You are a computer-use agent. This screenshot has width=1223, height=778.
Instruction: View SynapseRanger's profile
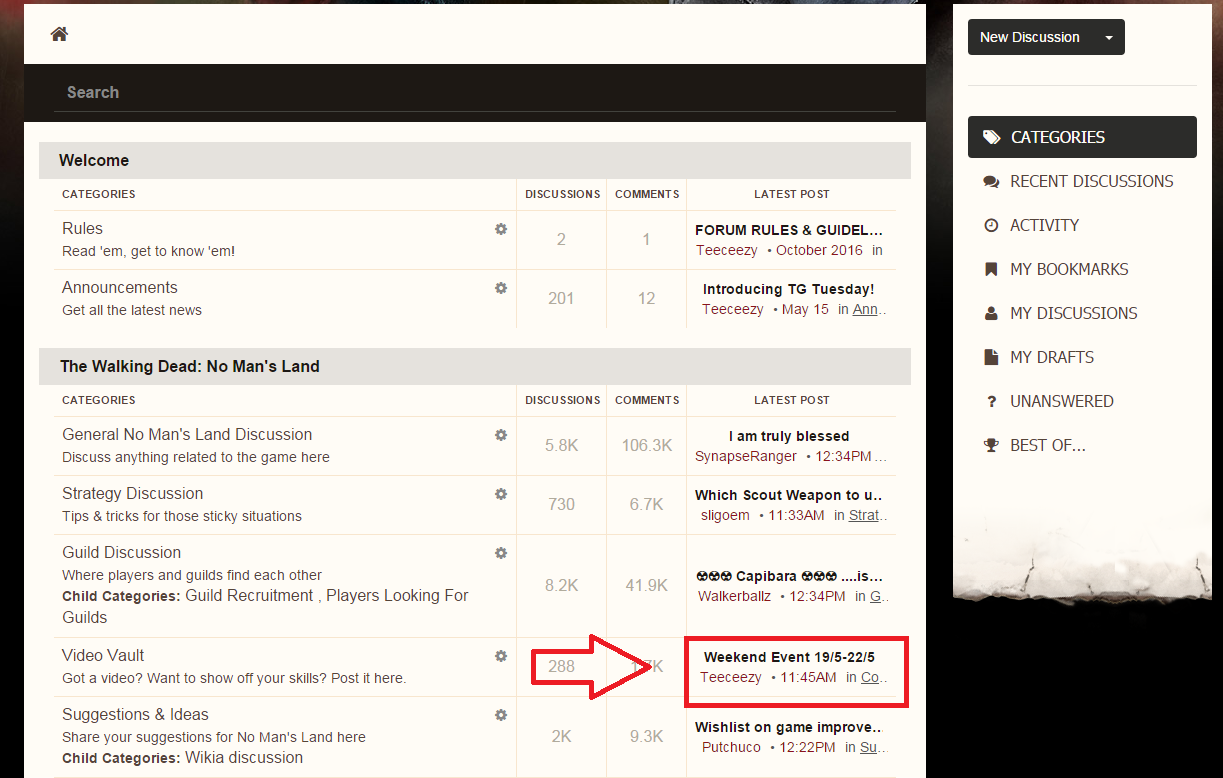click(746, 456)
